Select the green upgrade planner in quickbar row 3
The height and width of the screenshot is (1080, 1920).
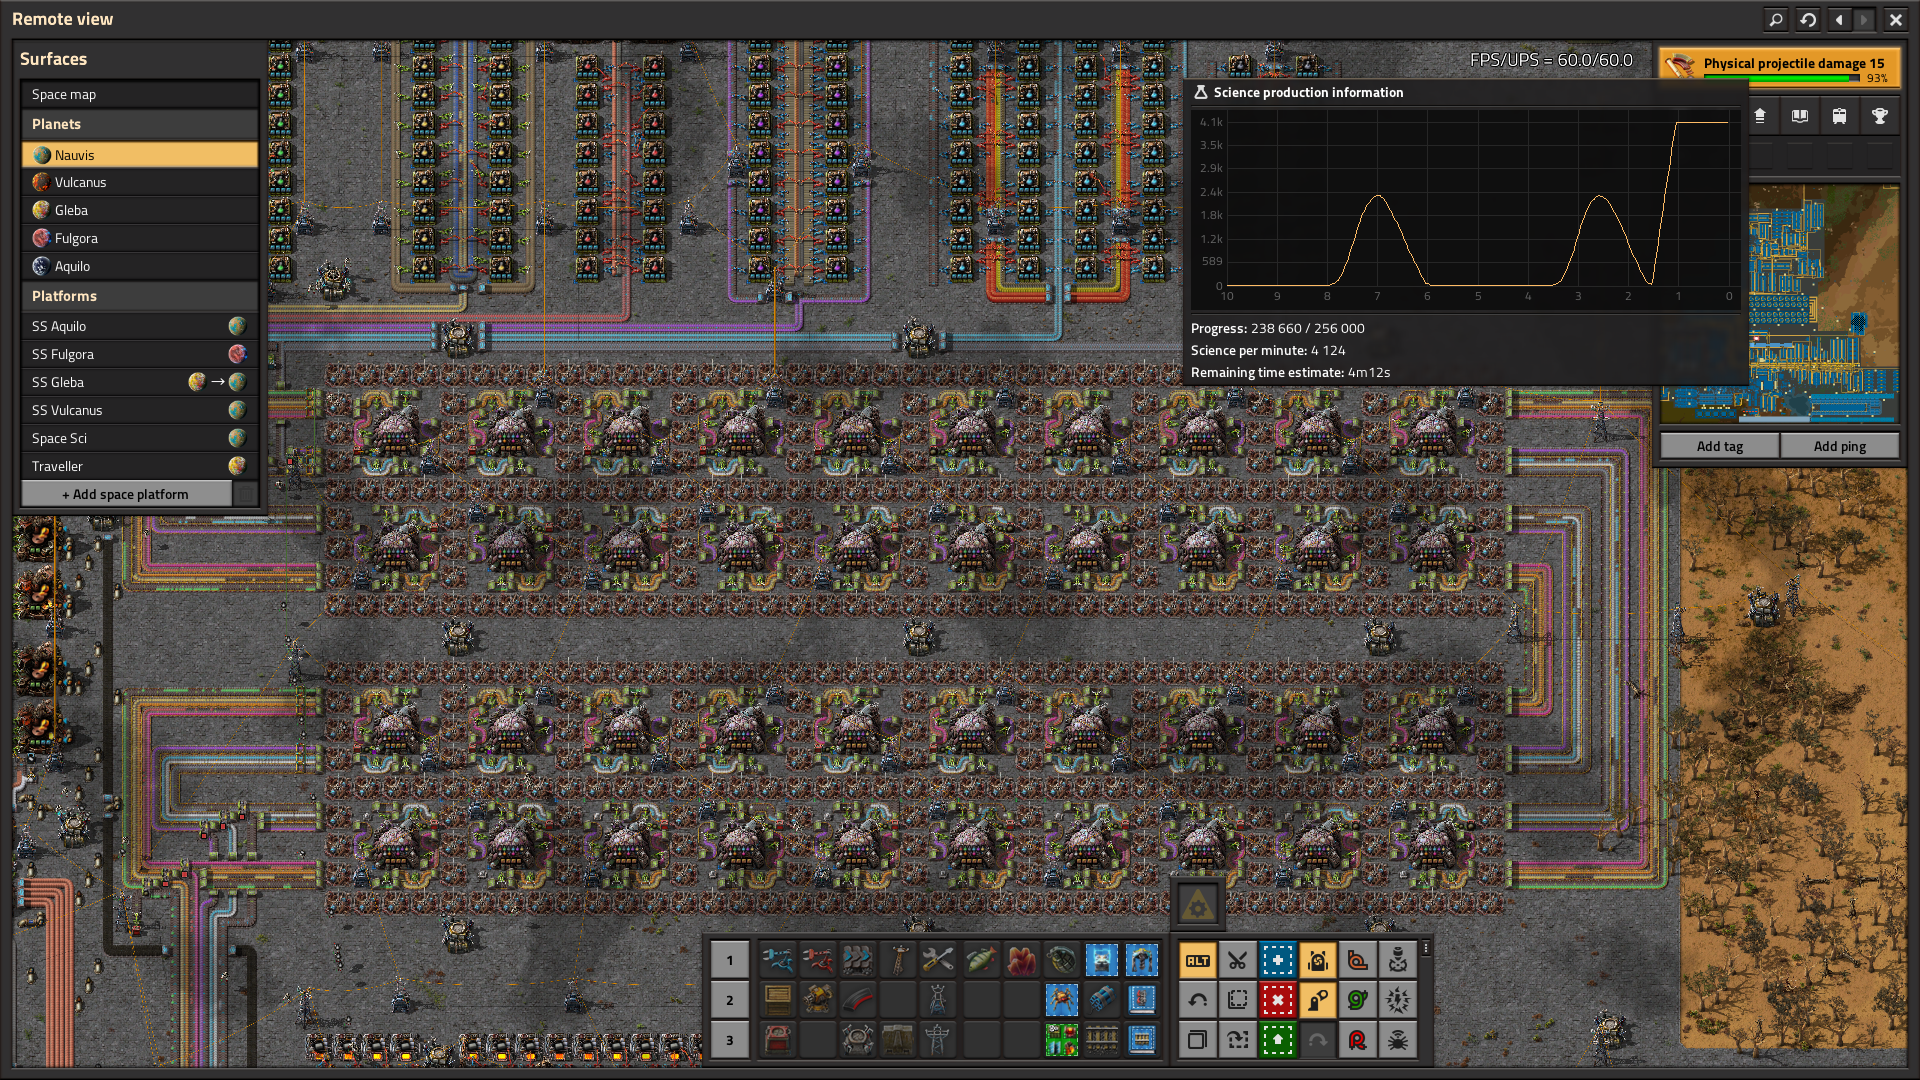click(1061, 1040)
